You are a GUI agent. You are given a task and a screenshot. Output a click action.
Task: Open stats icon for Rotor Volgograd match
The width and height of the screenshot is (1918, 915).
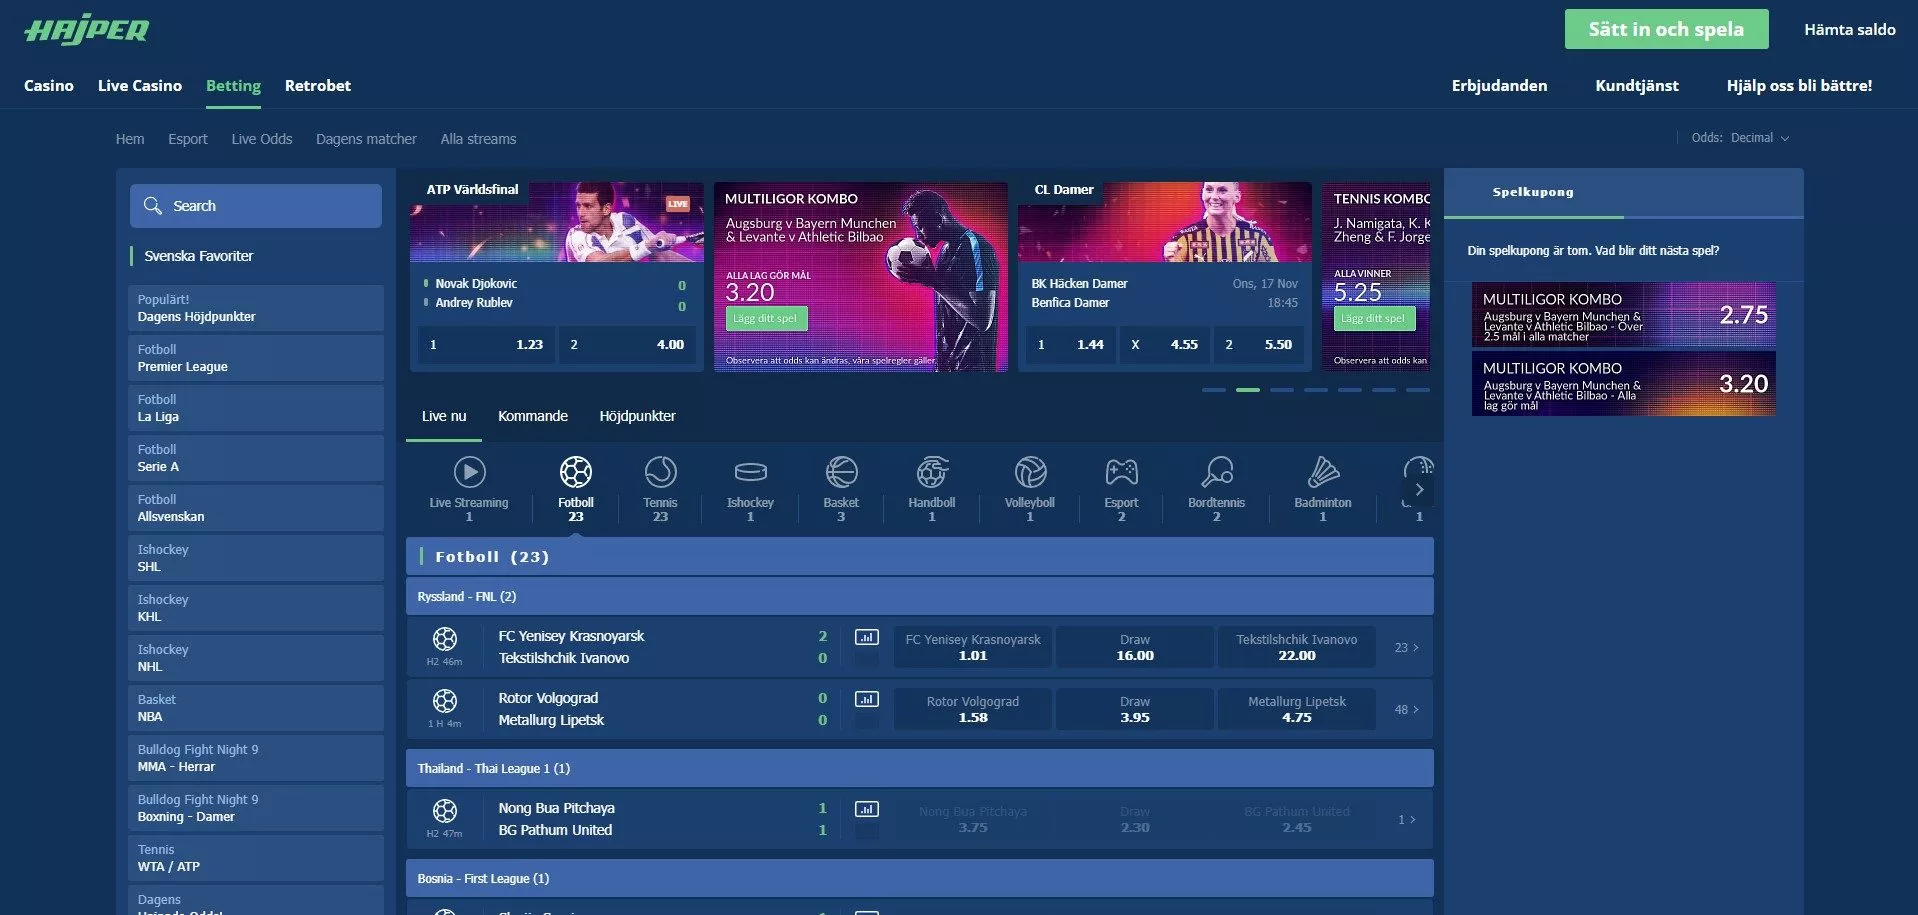tap(867, 699)
